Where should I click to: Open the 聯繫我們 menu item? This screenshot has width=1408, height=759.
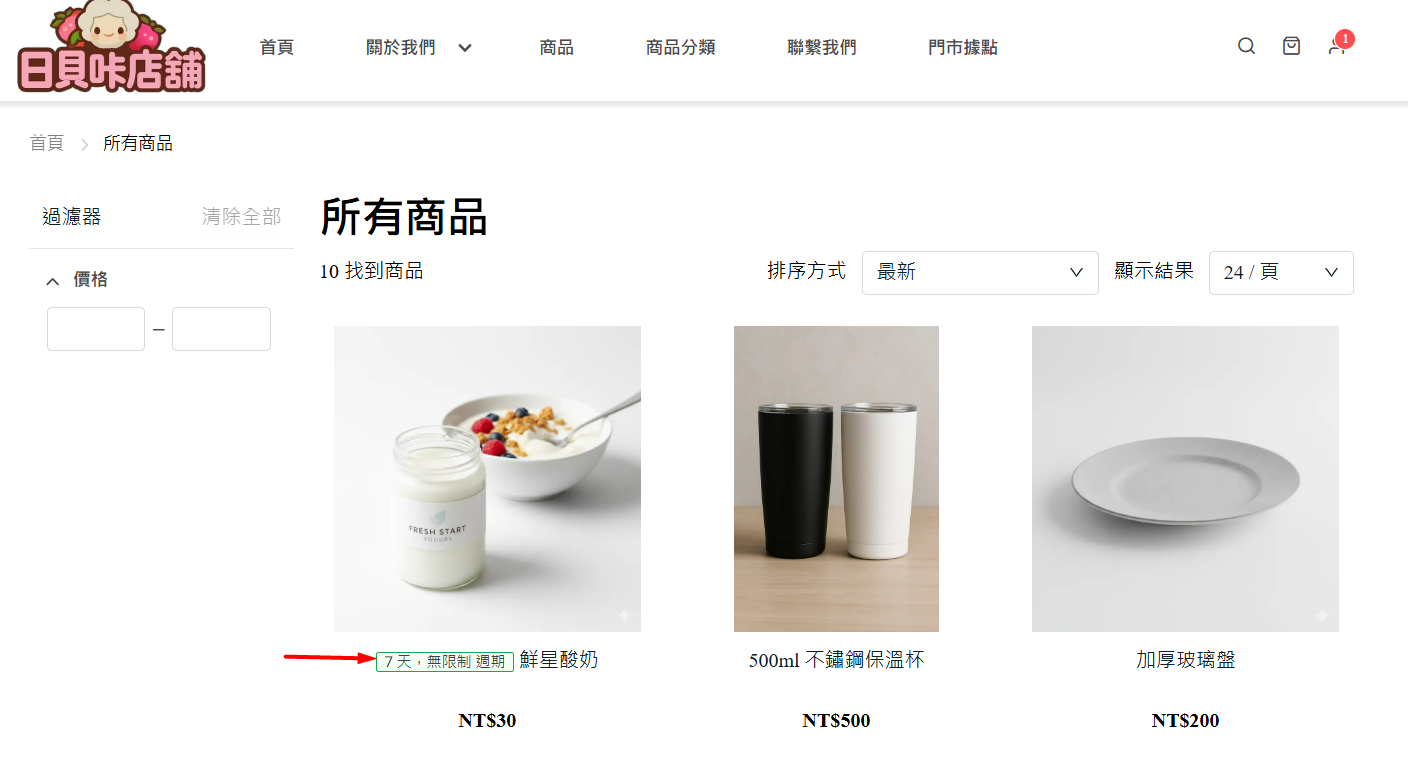tap(822, 48)
